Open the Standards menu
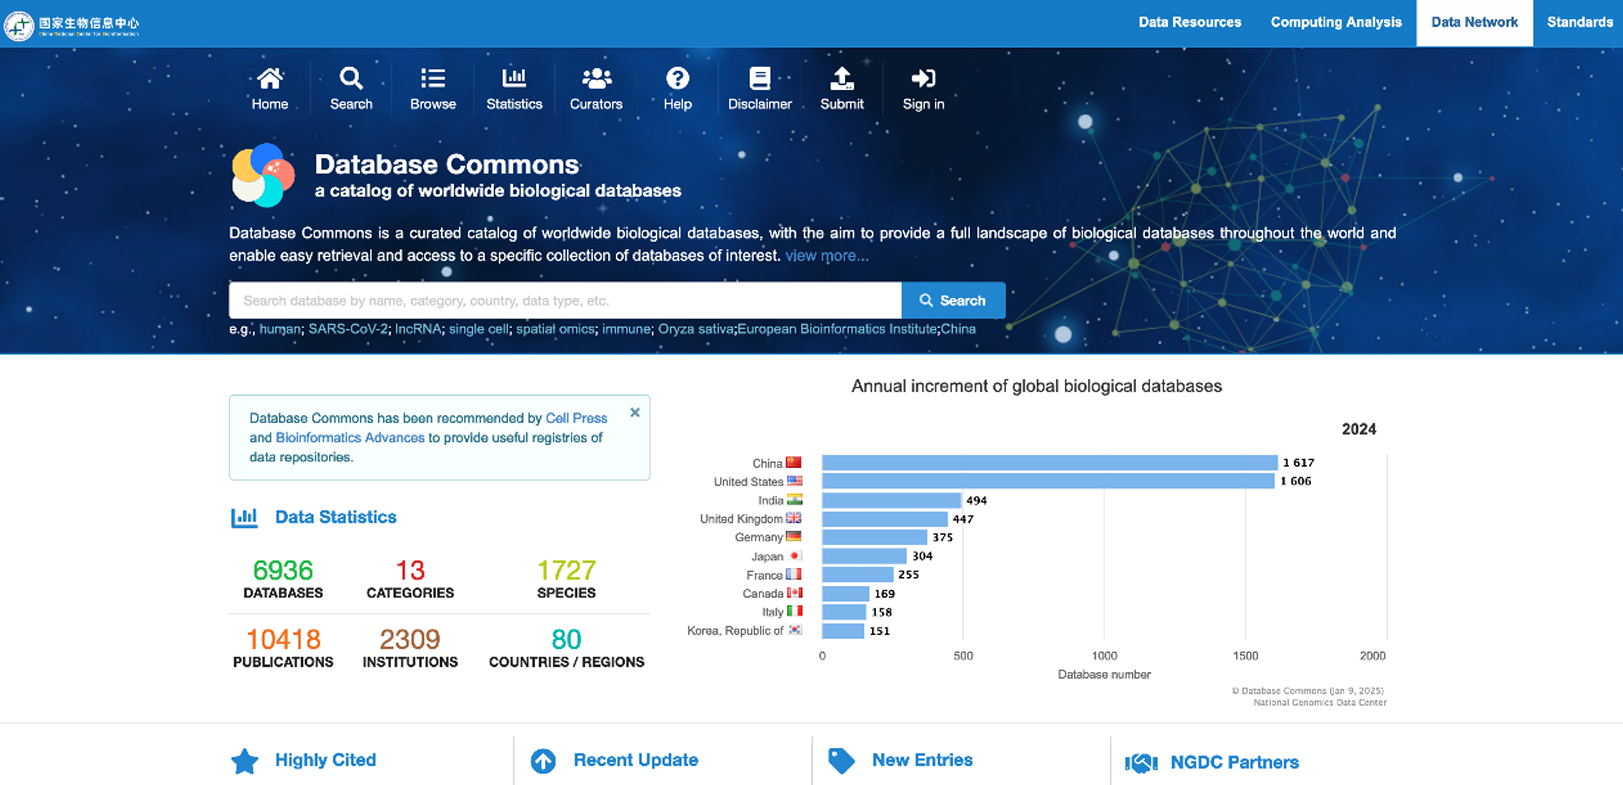 (x=1579, y=22)
